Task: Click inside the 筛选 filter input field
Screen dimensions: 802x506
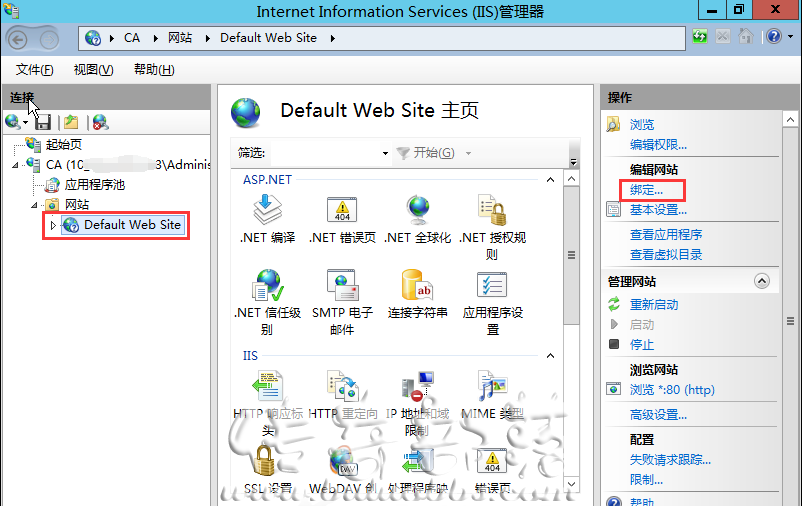Action: pyautogui.click(x=325, y=153)
